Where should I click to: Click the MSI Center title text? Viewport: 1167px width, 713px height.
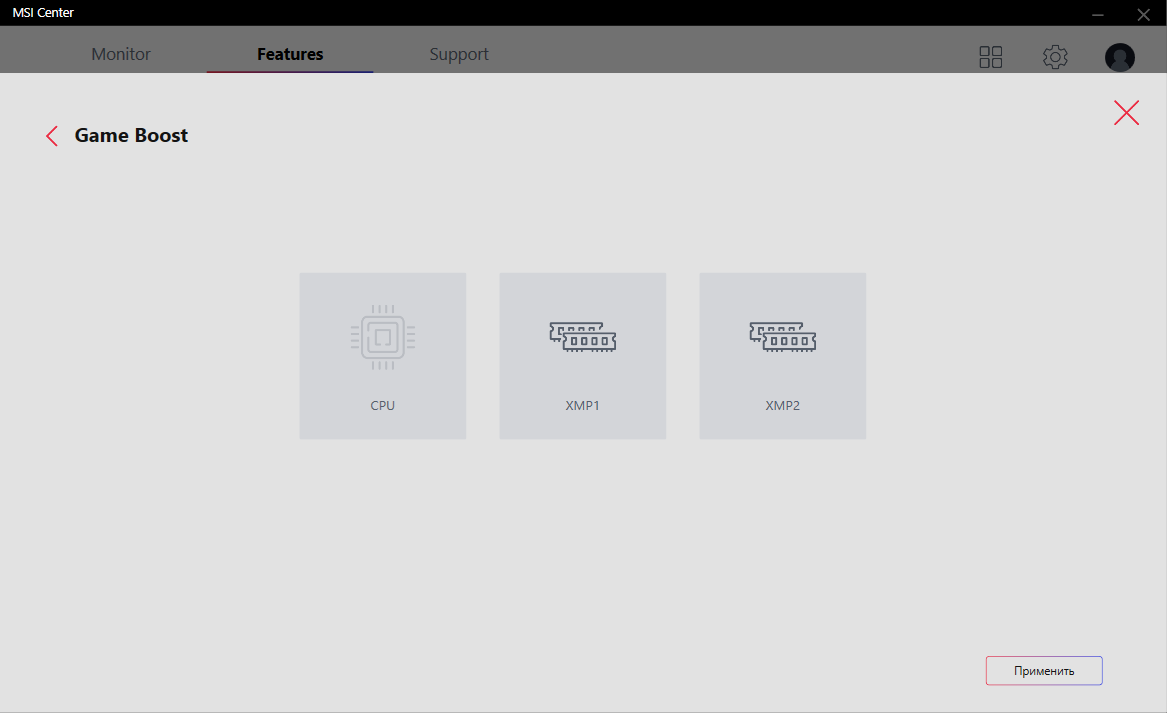click(x=43, y=13)
